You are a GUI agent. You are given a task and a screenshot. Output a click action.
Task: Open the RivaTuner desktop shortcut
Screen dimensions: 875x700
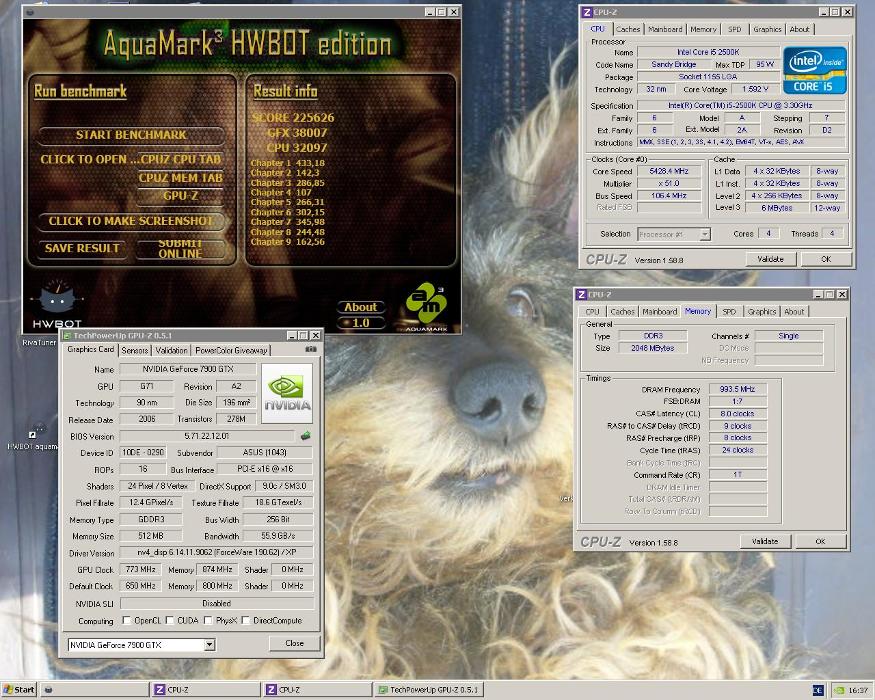coord(39,342)
